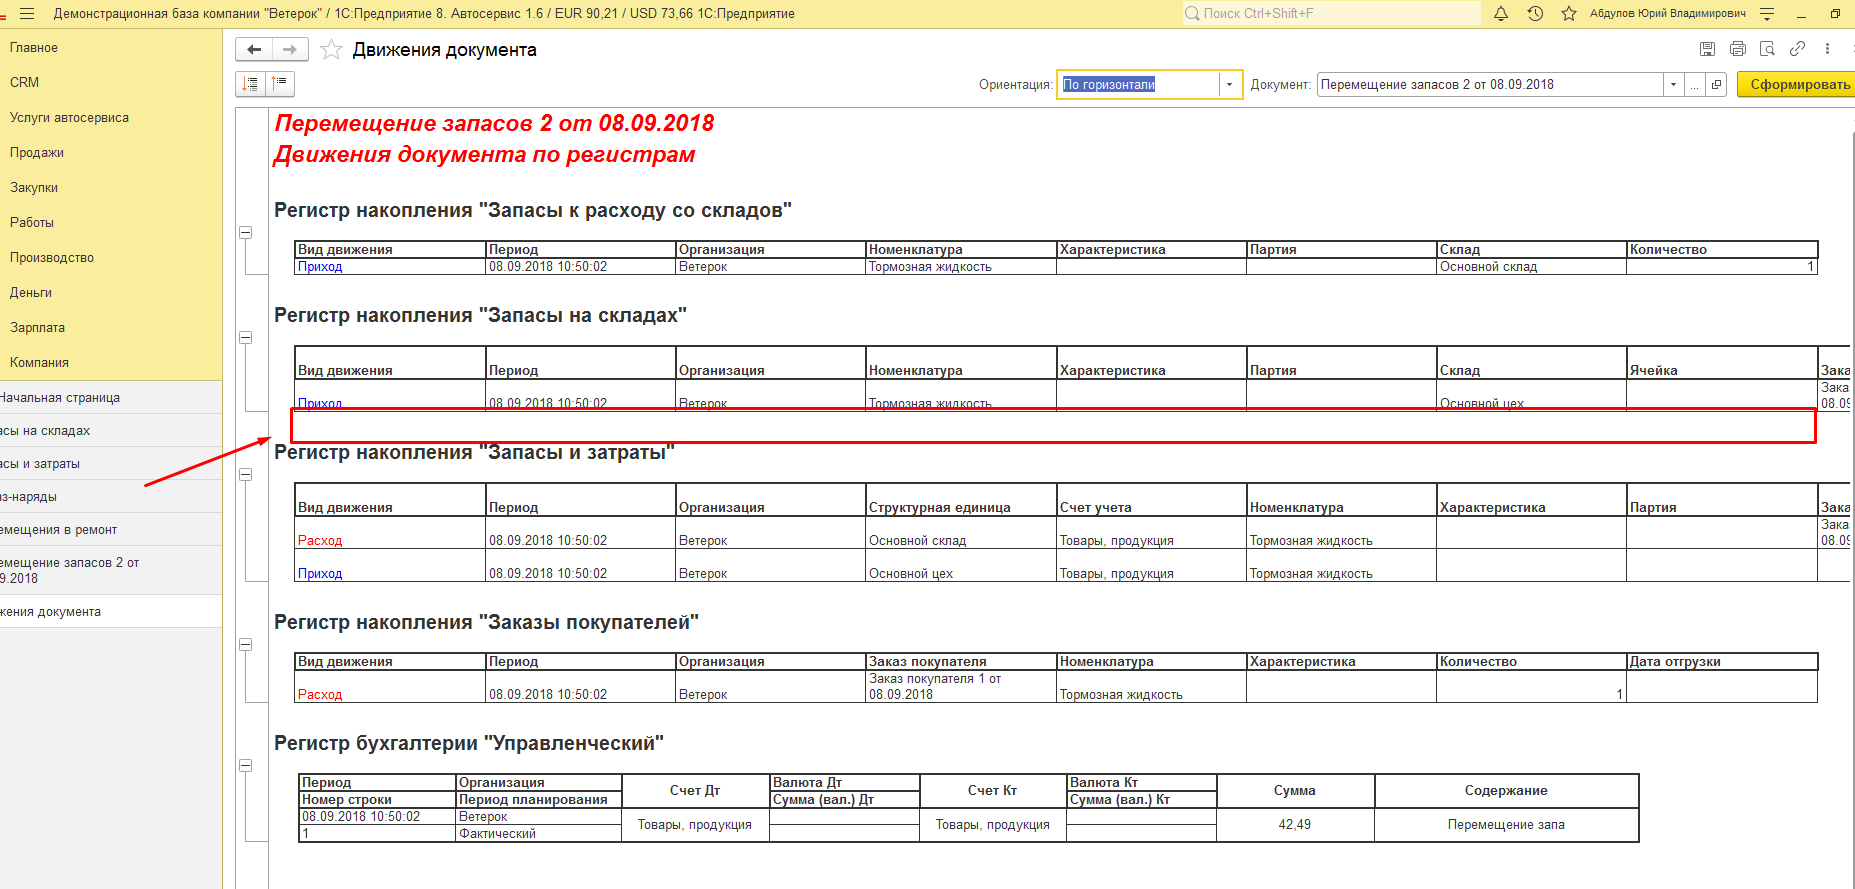Click user name Абдулов Юрий Владимирович
This screenshot has height=889, width=1855.
[x=1668, y=14]
